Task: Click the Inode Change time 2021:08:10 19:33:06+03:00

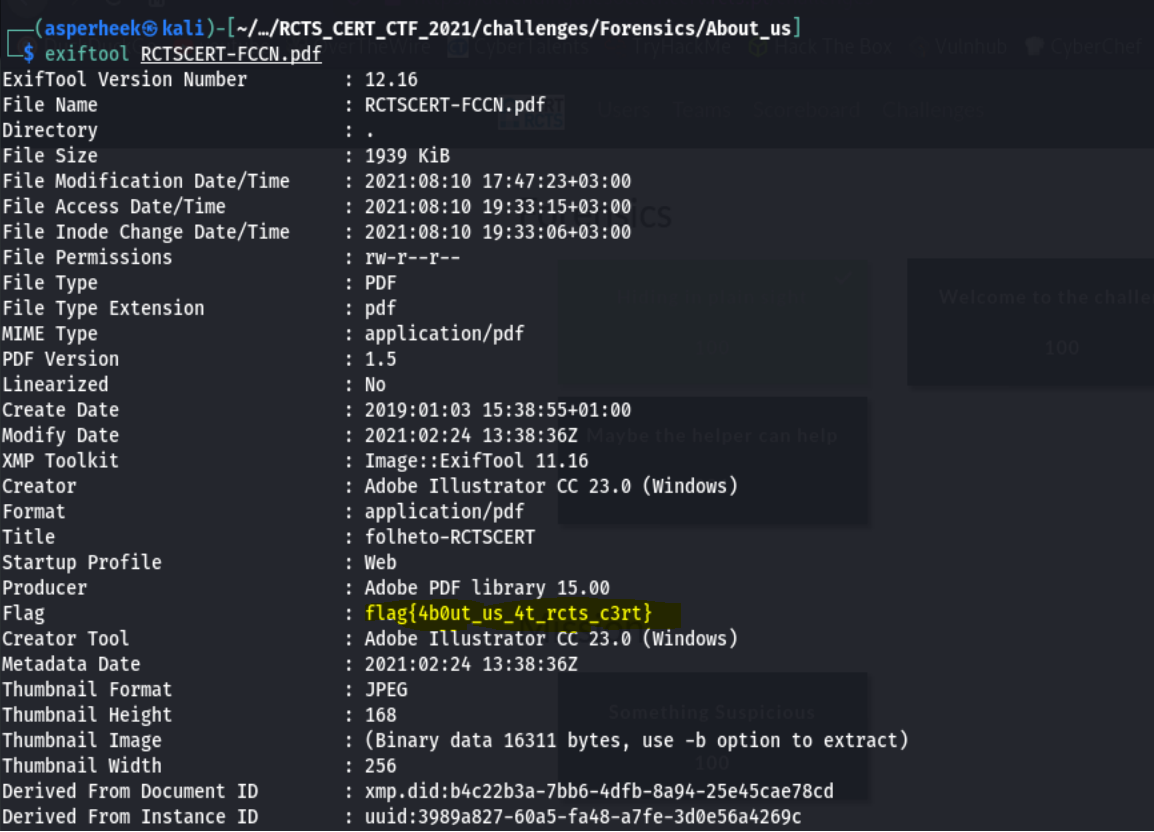Action: pos(498,232)
